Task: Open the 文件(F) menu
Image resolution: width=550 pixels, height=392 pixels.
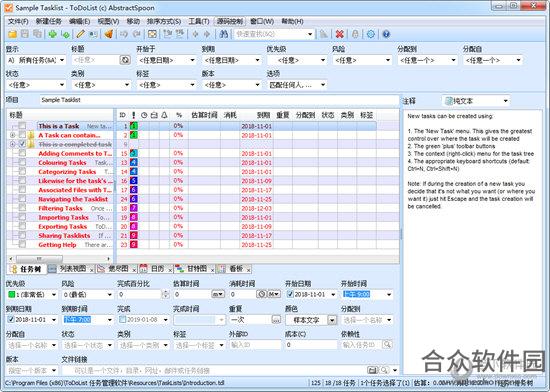Action: (18, 21)
